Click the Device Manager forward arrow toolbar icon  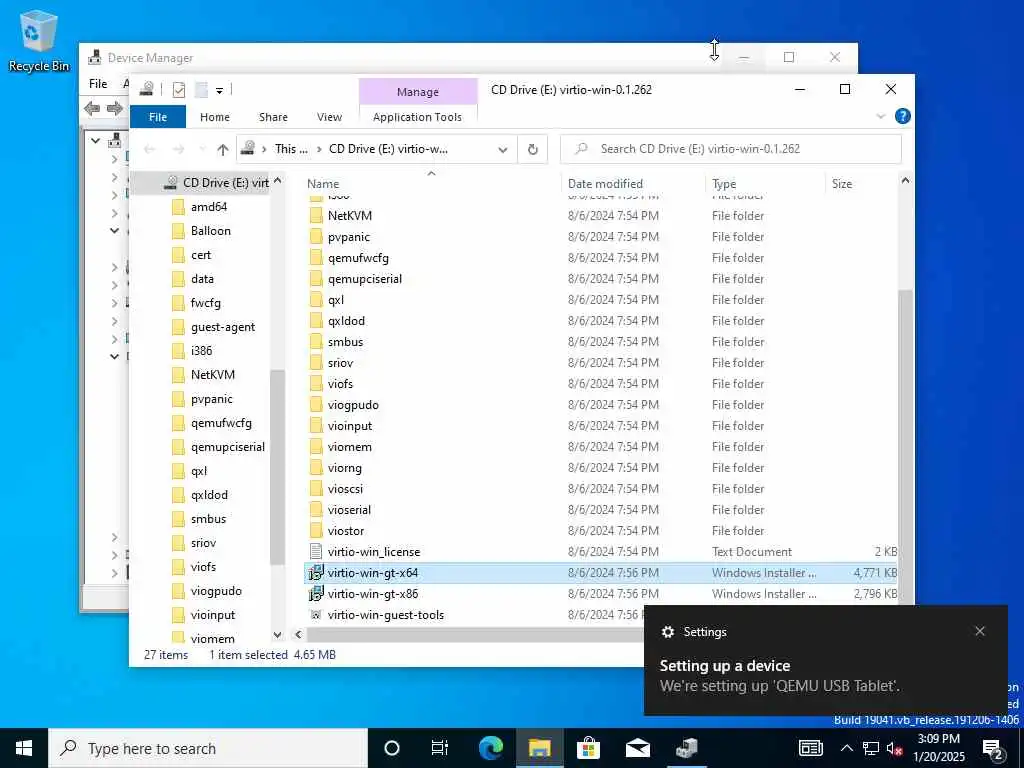tap(115, 108)
